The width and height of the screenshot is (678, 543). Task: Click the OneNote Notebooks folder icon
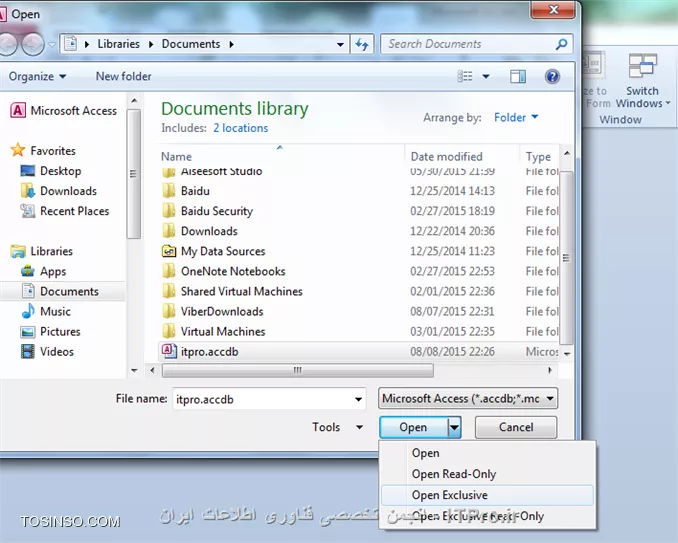click(169, 271)
